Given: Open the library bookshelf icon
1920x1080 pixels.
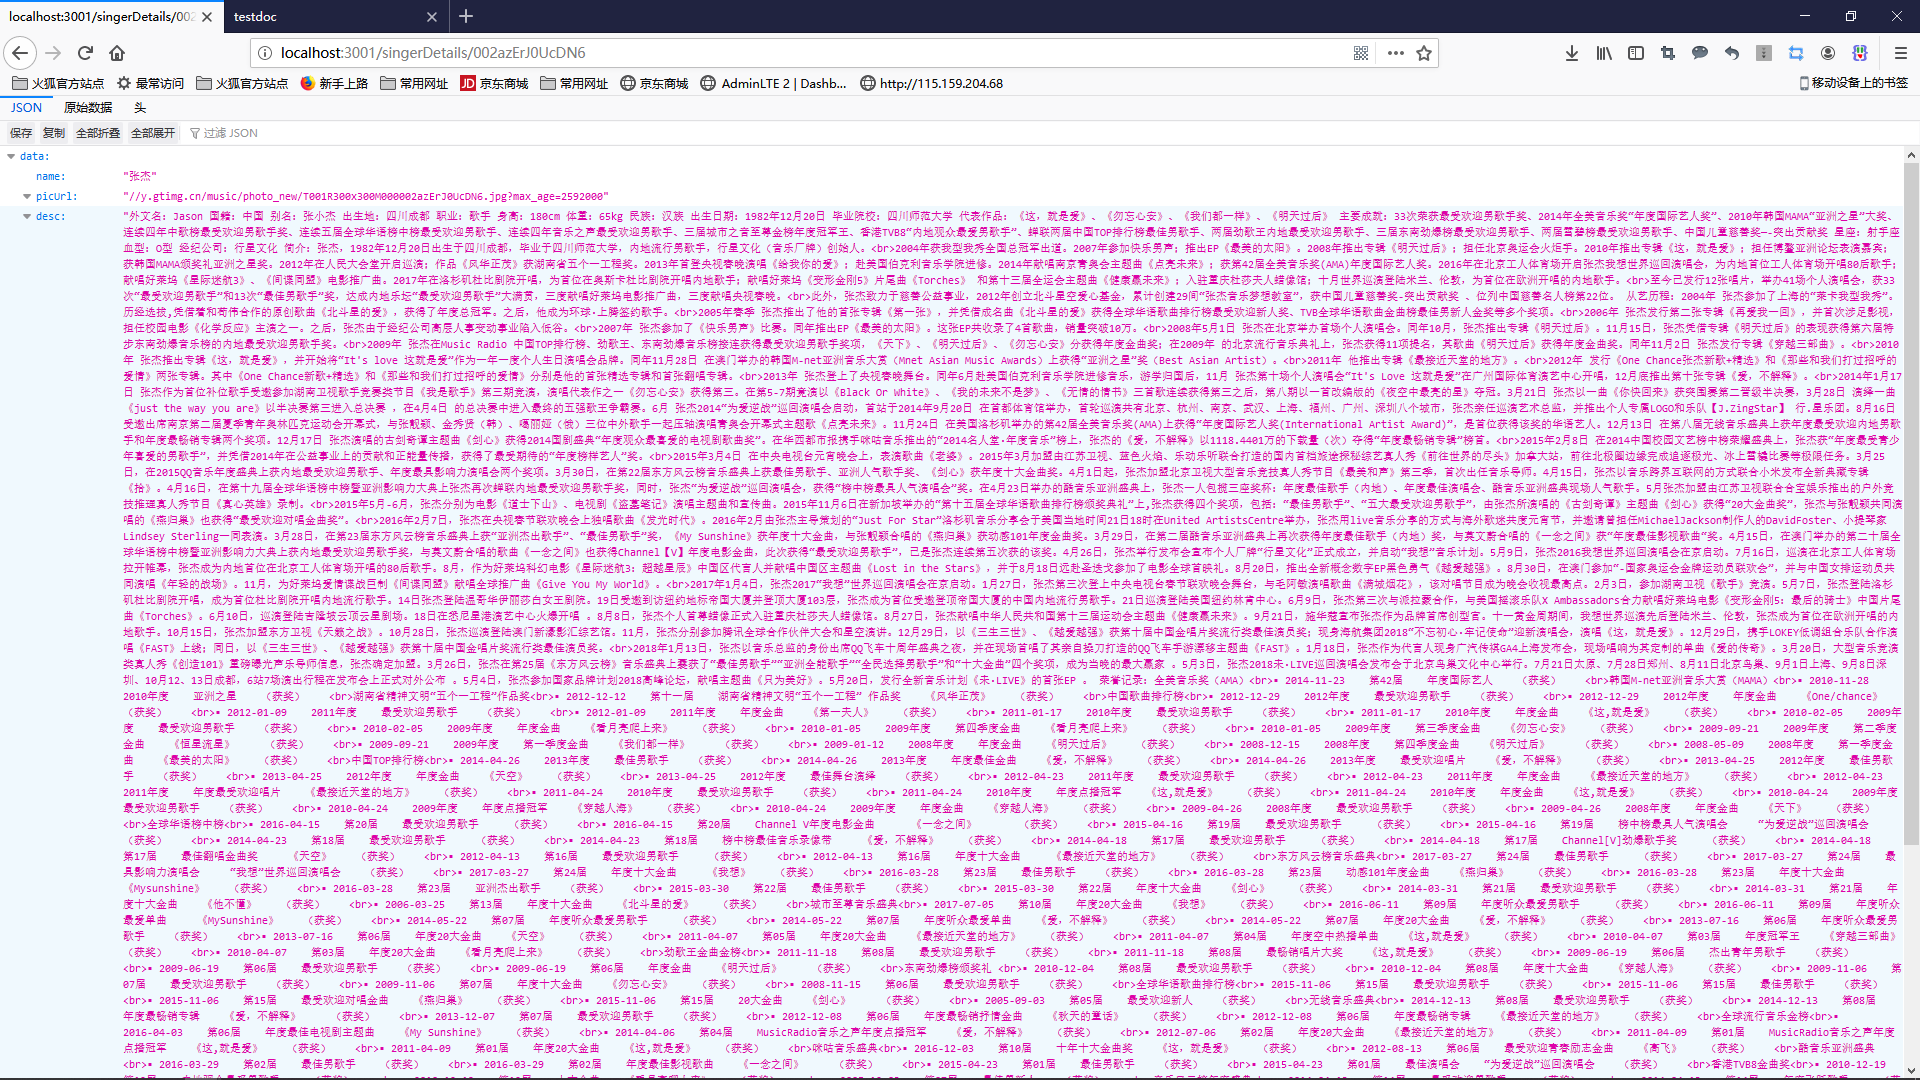Looking at the screenshot, I should click(1604, 53).
